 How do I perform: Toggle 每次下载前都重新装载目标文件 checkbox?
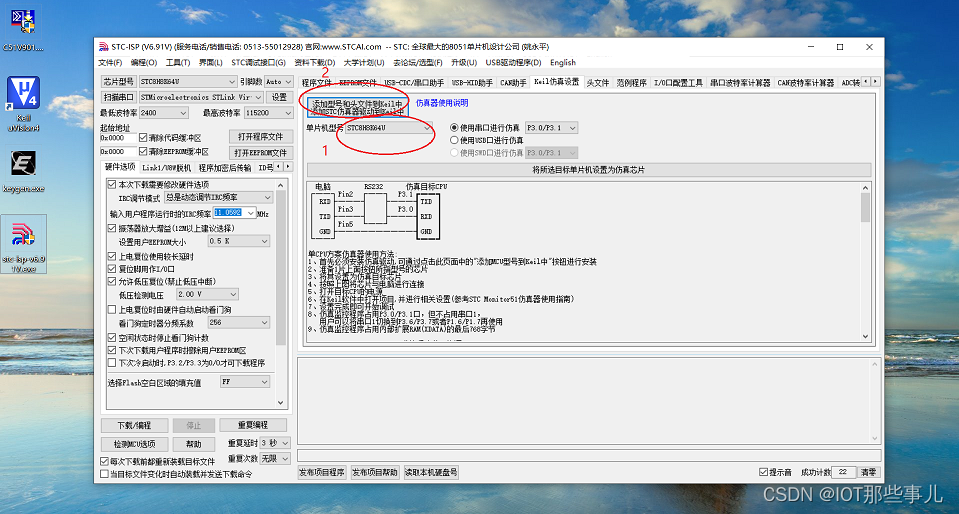[x=104, y=461]
